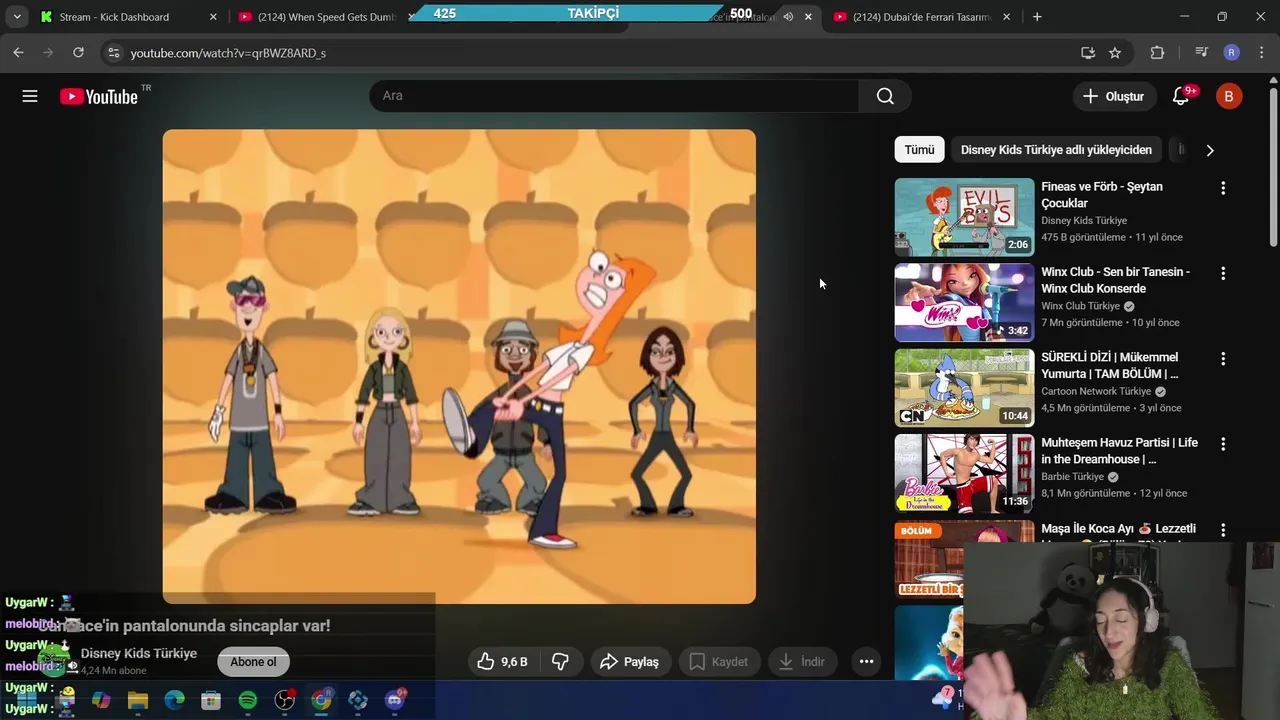
Task: Open Fineas ve Förb video thumbnail
Action: (964, 217)
